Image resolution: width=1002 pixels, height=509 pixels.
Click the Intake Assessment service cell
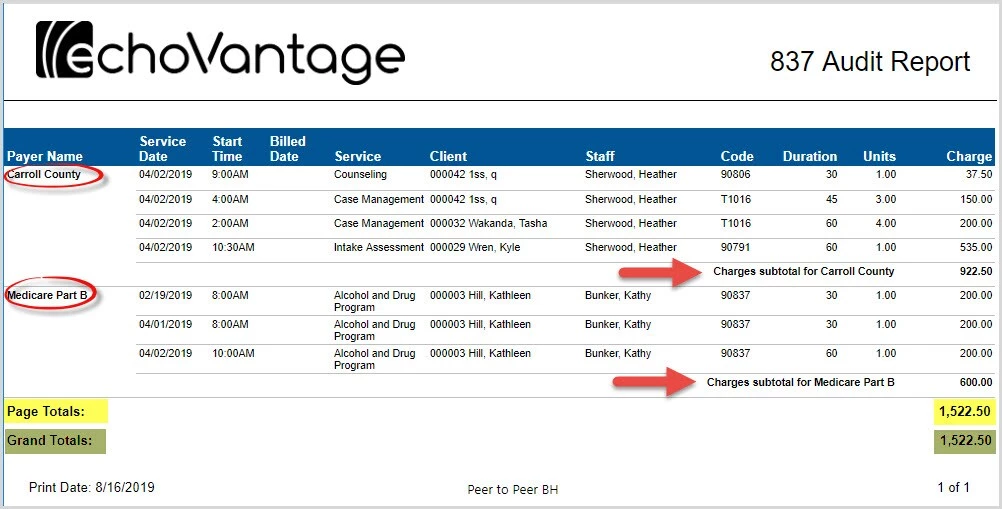(x=378, y=247)
